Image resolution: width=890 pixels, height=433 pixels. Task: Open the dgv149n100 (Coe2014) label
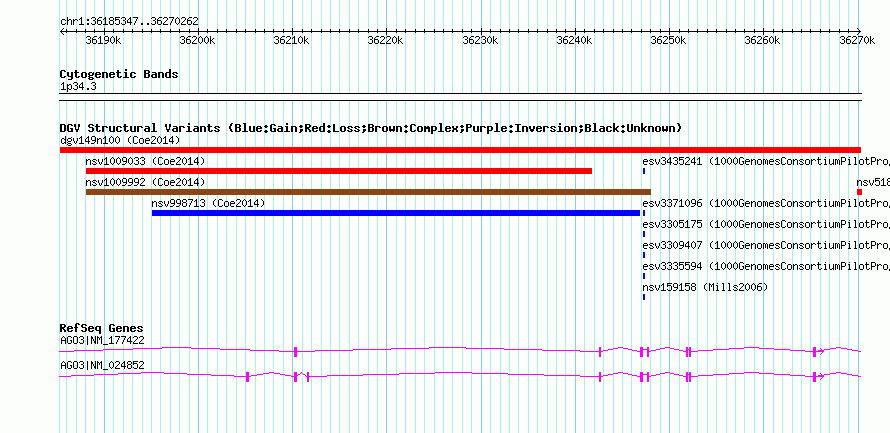tap(120, 140)
